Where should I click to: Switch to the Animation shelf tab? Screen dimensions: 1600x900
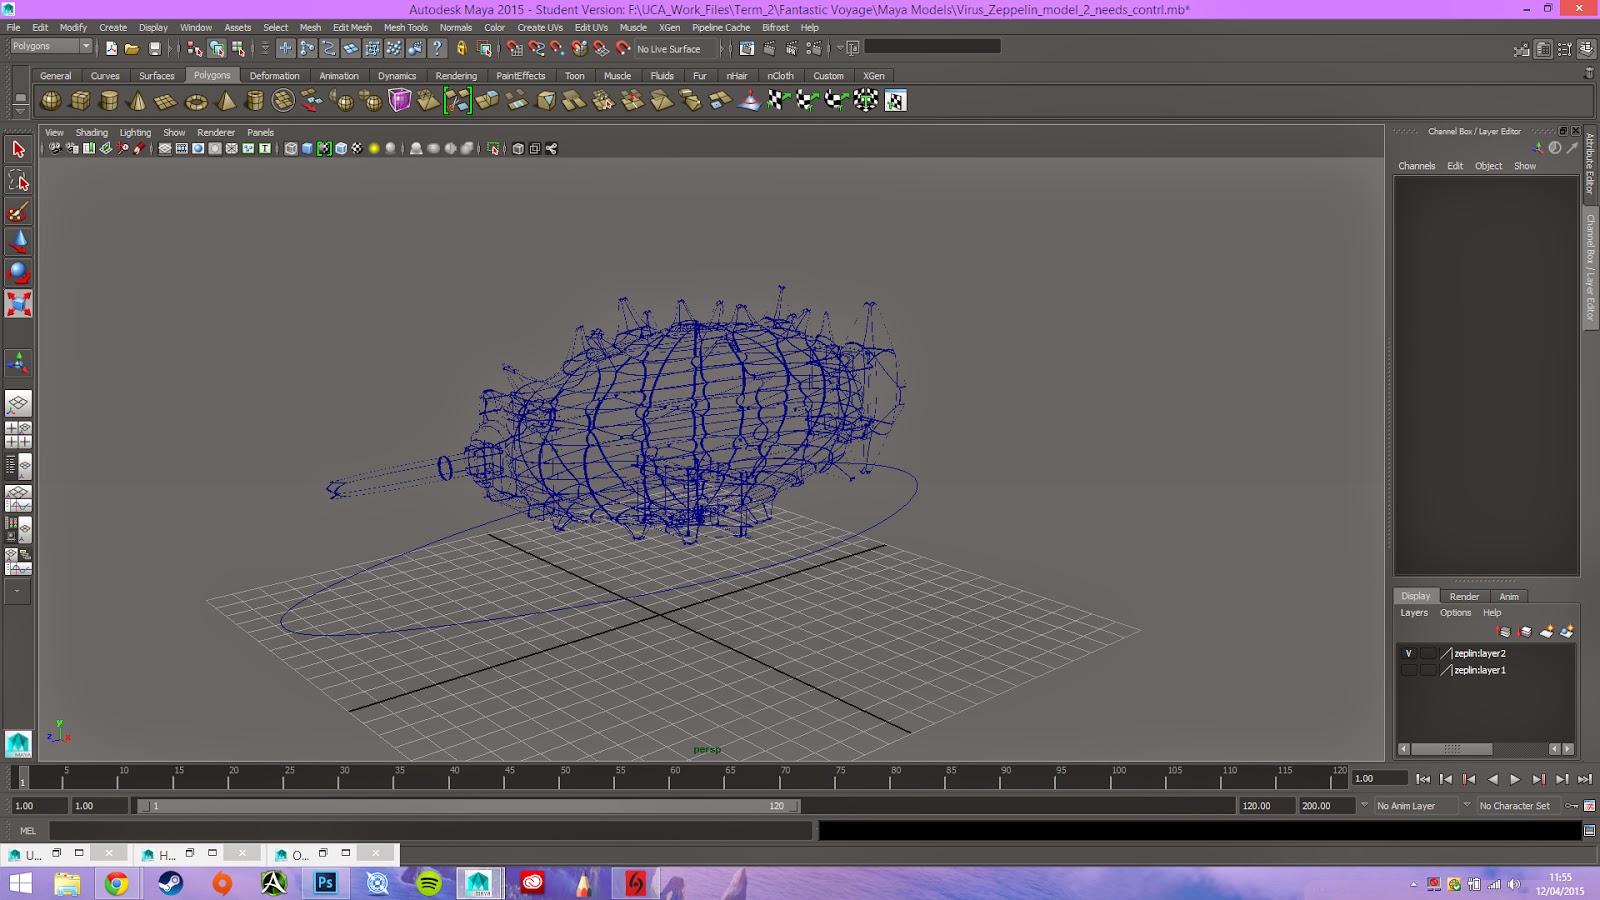(x=339, y=76)
